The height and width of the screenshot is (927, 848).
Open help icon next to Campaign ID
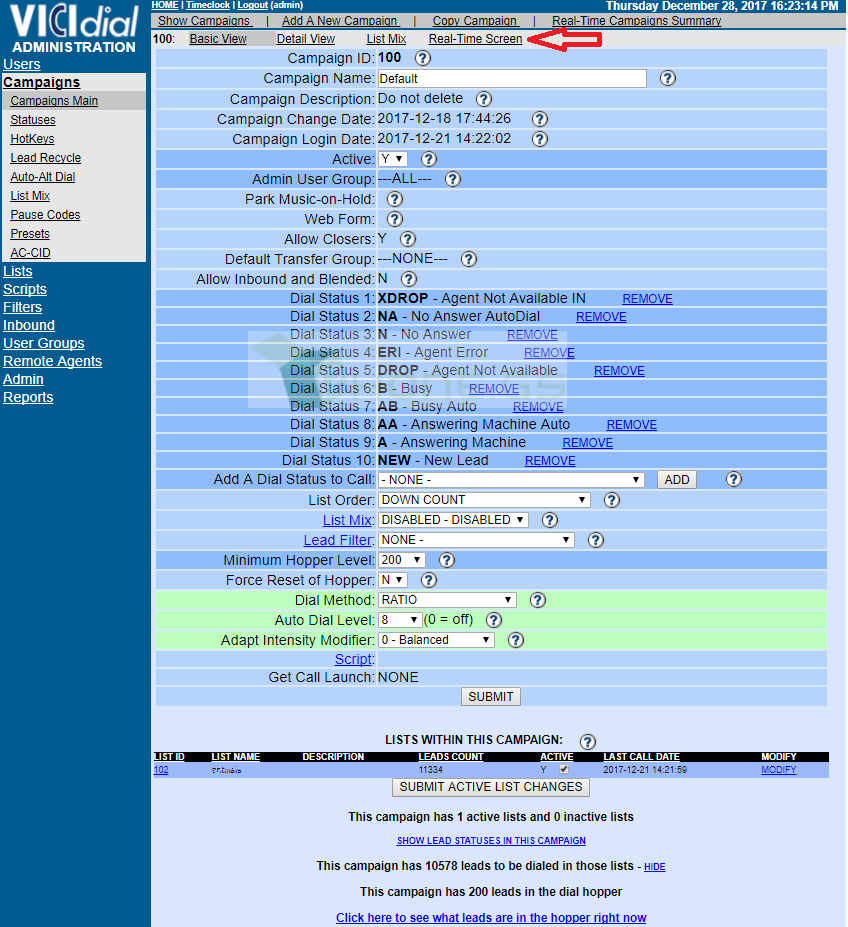point(423,58)
